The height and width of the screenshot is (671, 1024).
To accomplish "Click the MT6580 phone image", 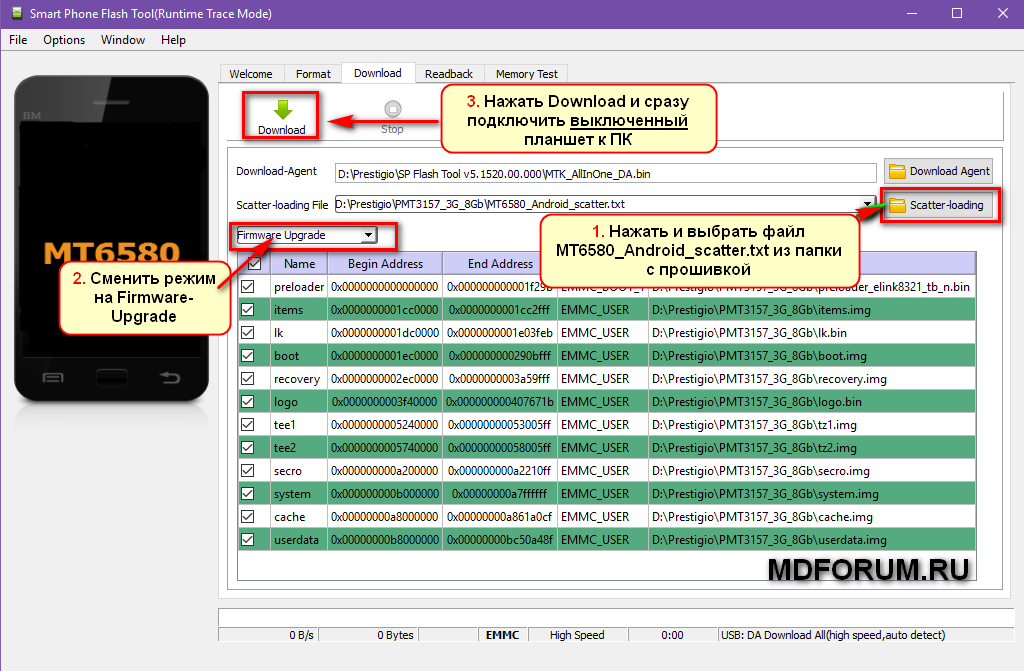I will (112, 238).
